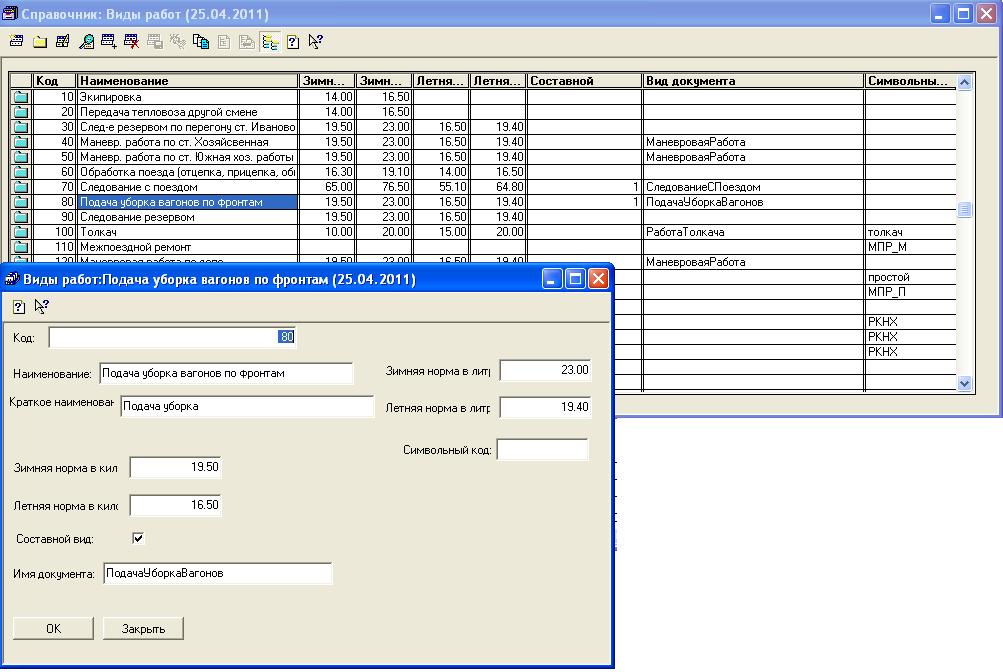Click scrollbar up arrow in the table
1003x672 pixels.
tap(965, 82)
